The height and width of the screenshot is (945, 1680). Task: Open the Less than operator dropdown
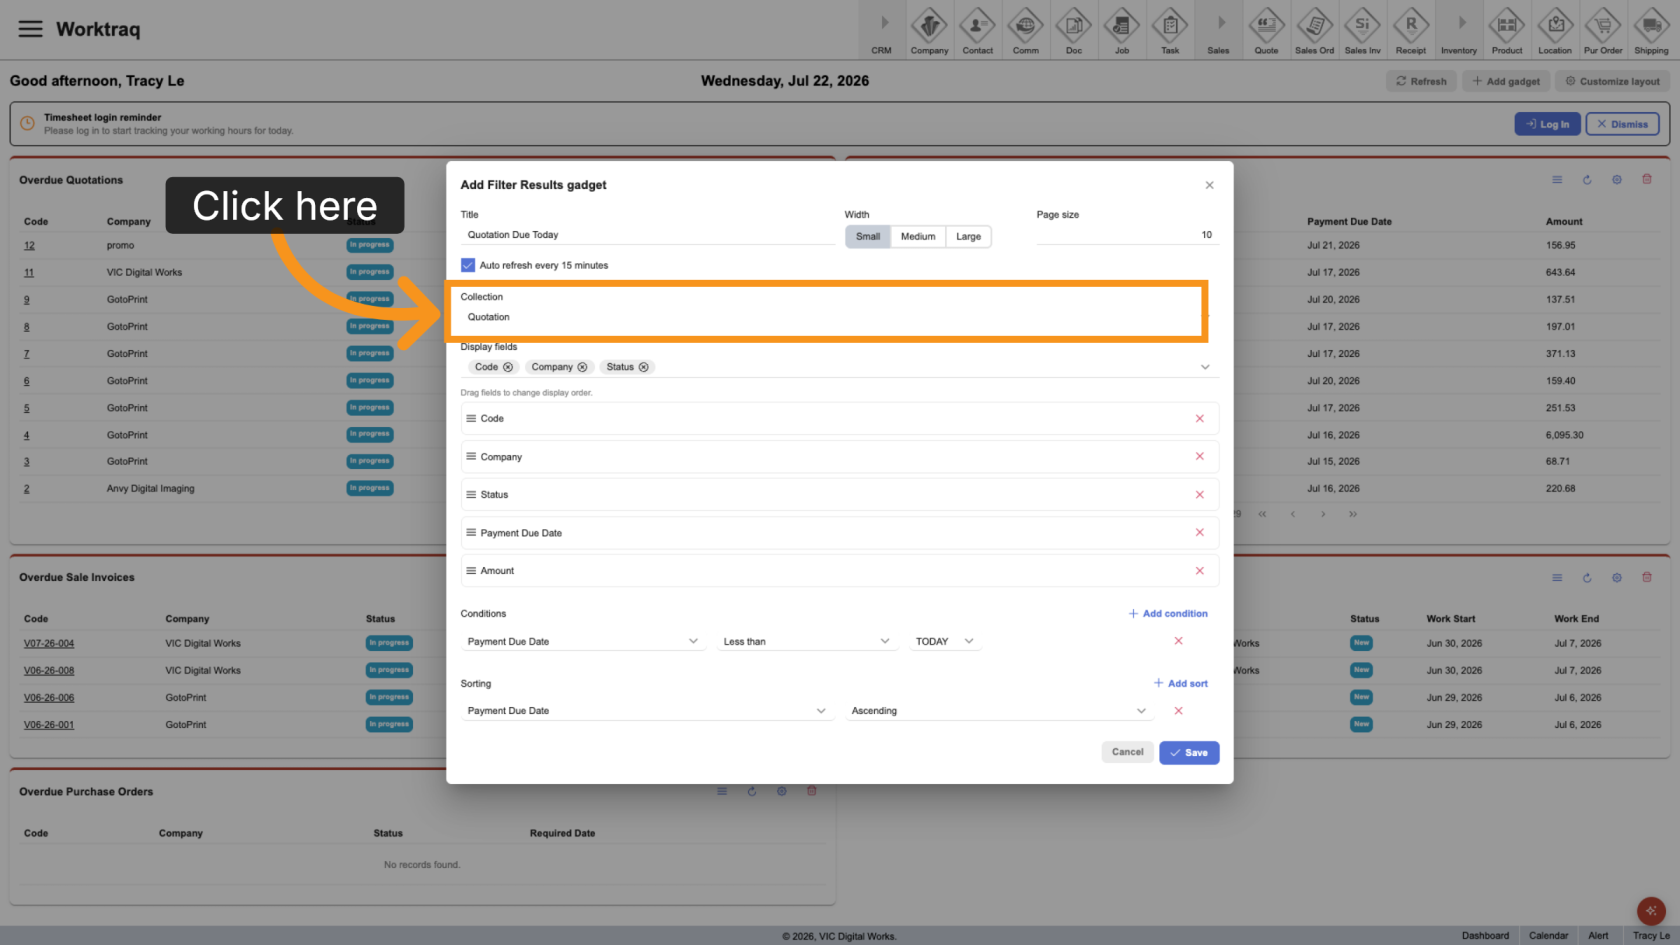tap(806, 641)
